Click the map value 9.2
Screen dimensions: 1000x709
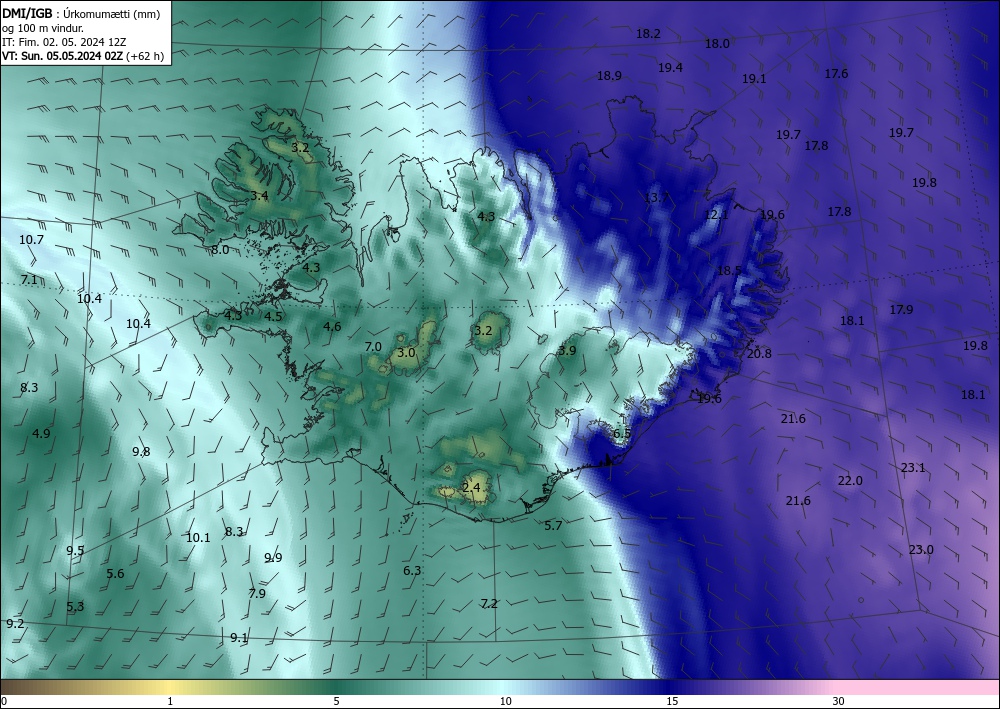[x=15, y=624]
